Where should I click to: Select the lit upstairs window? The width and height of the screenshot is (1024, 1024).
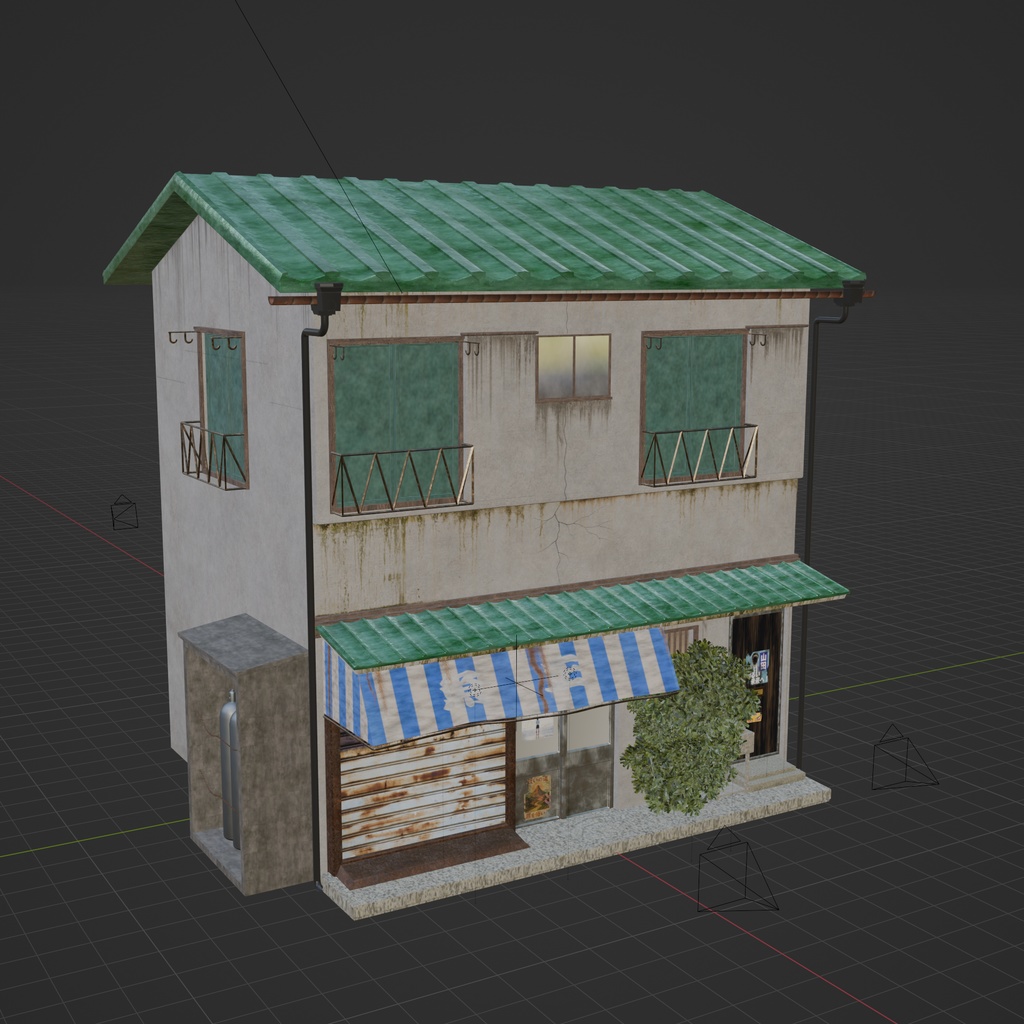573,365
